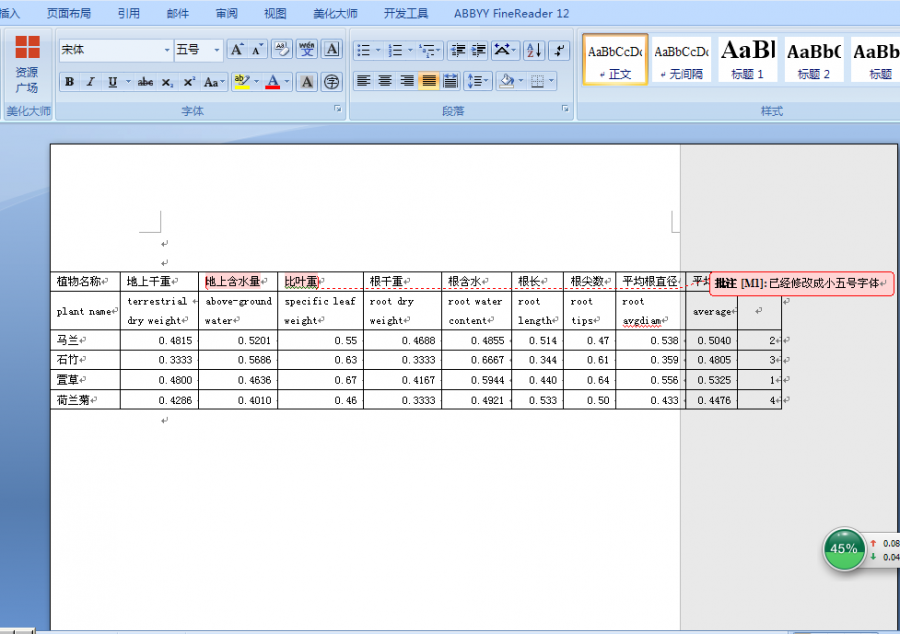Apply text highlight color marker
900x634 pixels.
(x=242, y=82)
